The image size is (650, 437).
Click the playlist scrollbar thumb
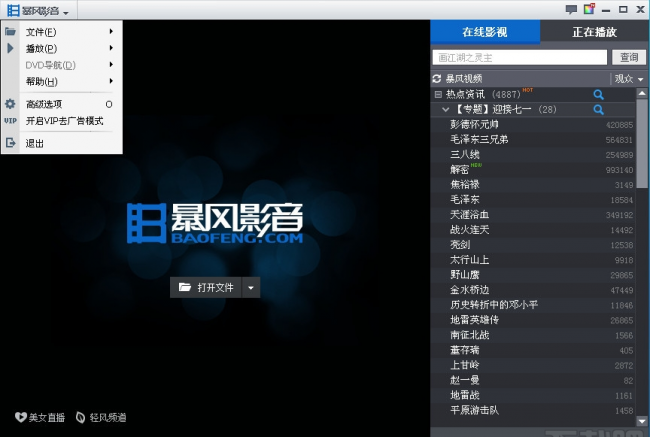click(x=642, y=143)
